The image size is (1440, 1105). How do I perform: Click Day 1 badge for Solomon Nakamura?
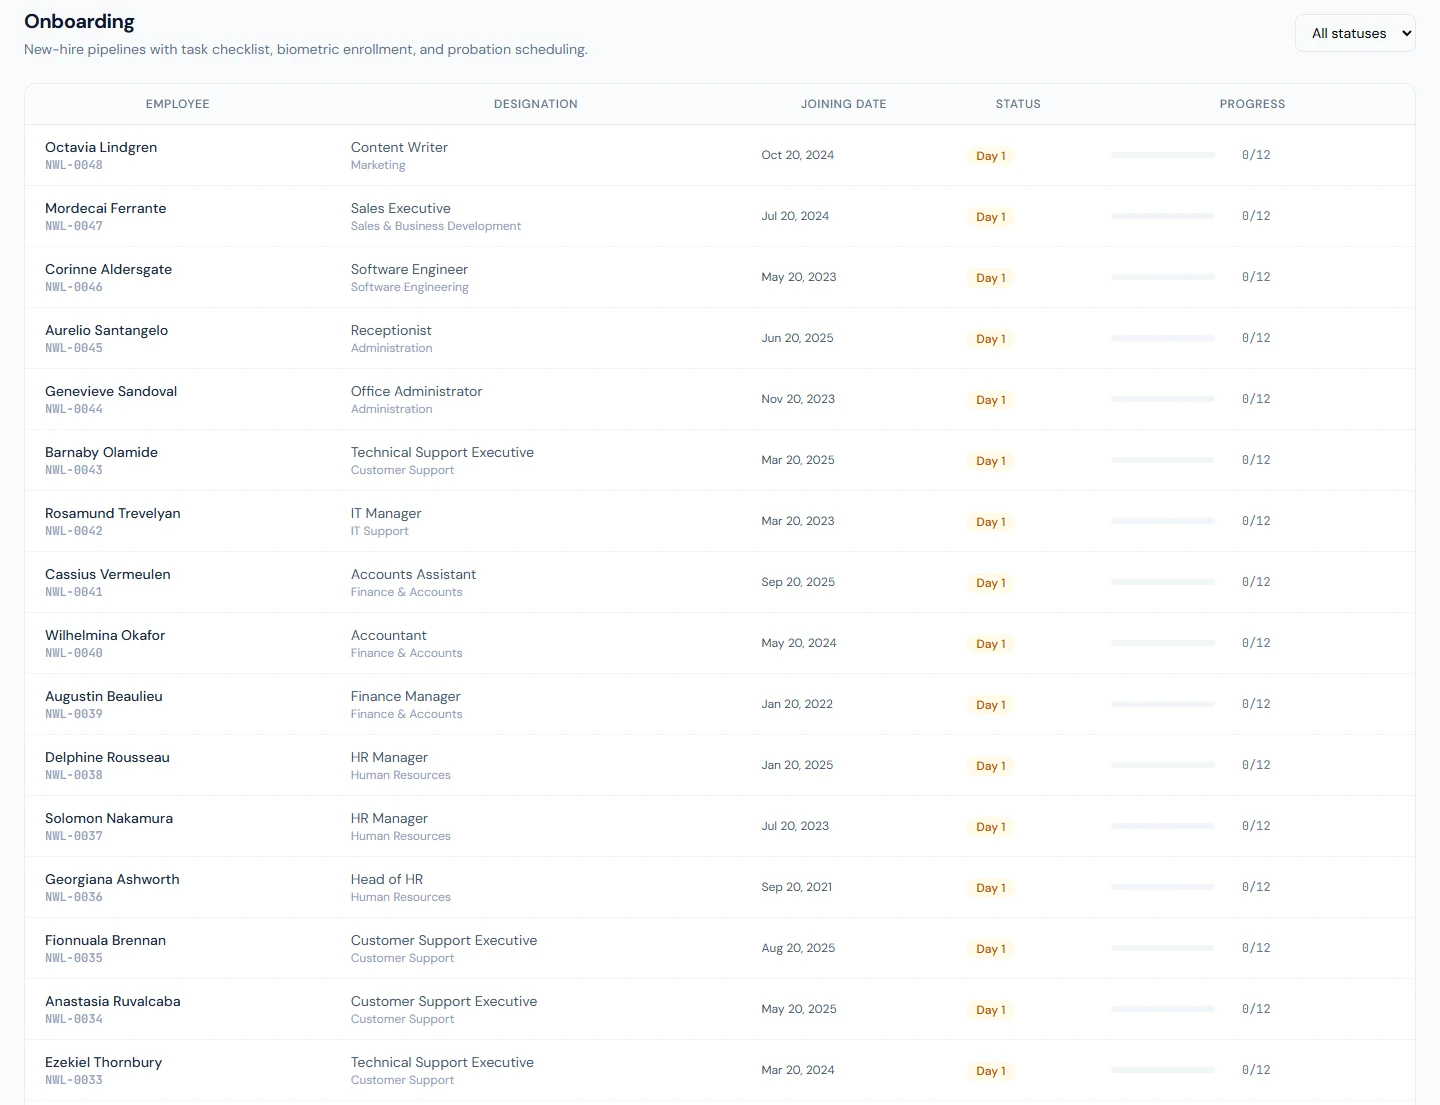(991, 827)
